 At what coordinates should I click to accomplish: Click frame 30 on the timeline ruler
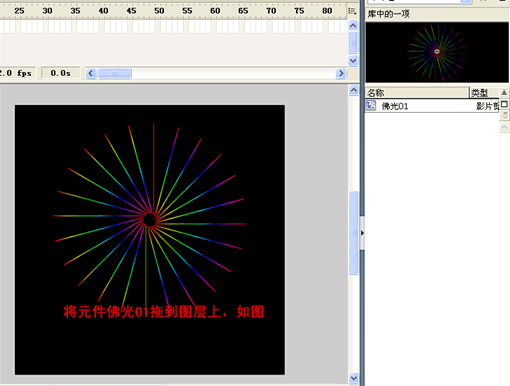[47, 11]
